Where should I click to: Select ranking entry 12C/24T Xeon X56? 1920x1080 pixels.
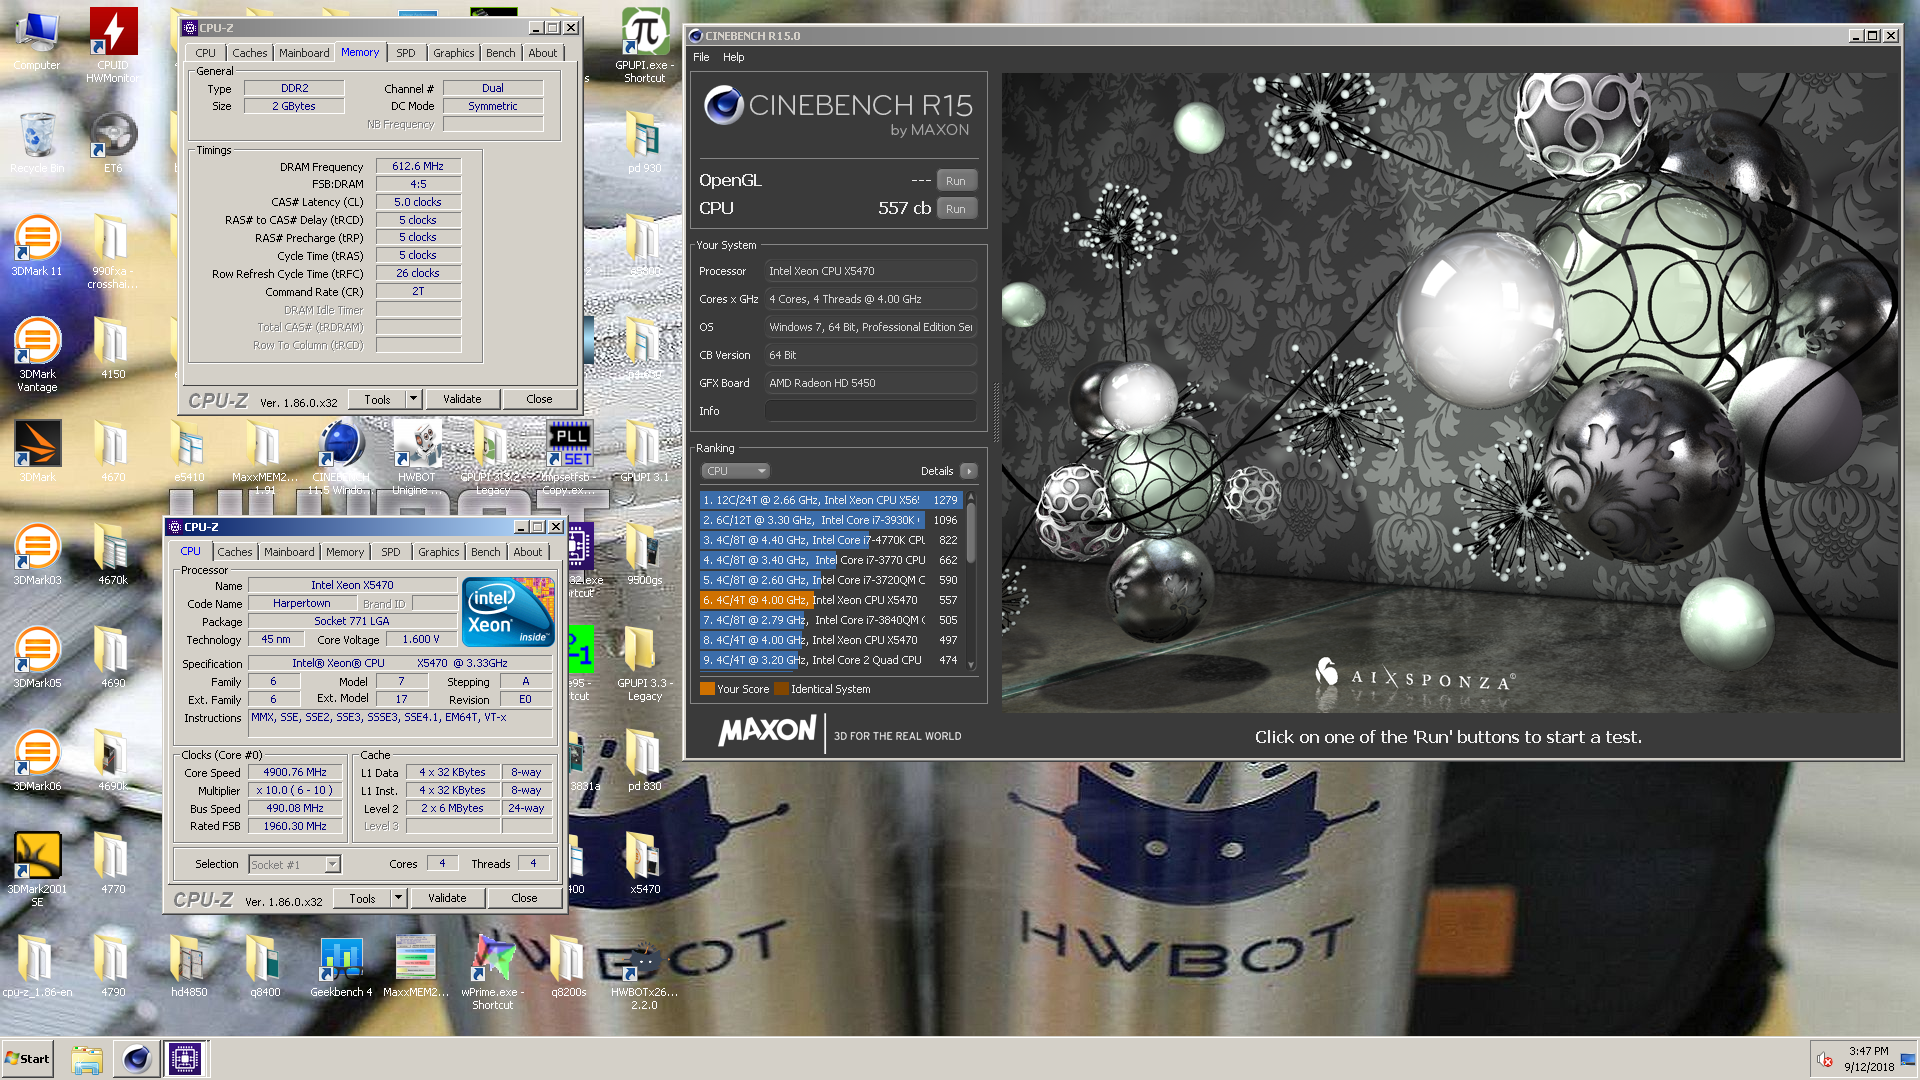click(x=831, y=500)
